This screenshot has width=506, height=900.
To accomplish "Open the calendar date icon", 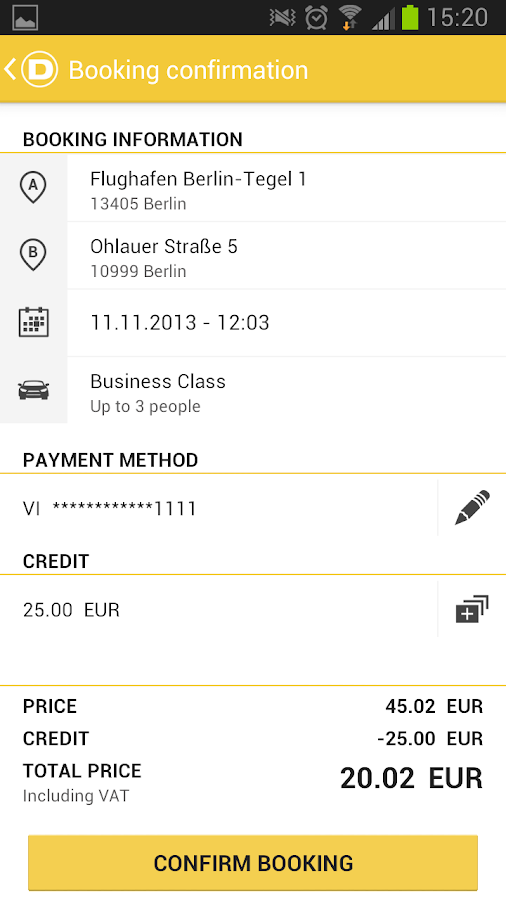I will tap(33, 322).
